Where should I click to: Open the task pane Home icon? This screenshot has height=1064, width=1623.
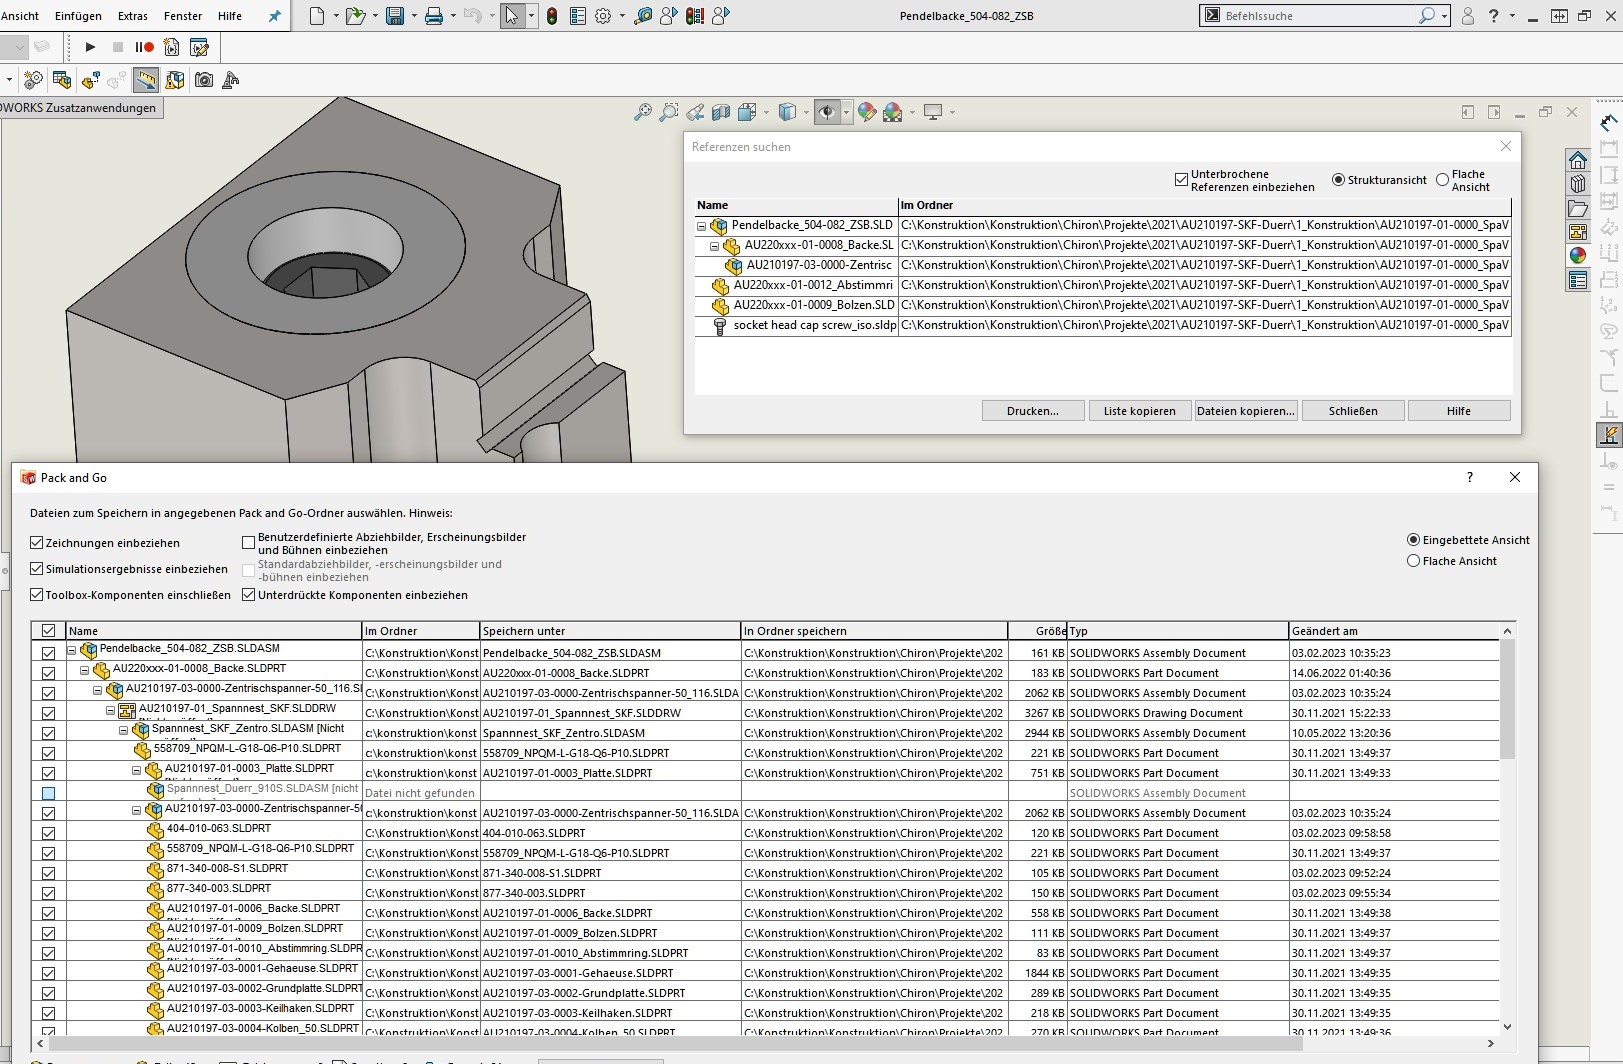coord(1578,160)
